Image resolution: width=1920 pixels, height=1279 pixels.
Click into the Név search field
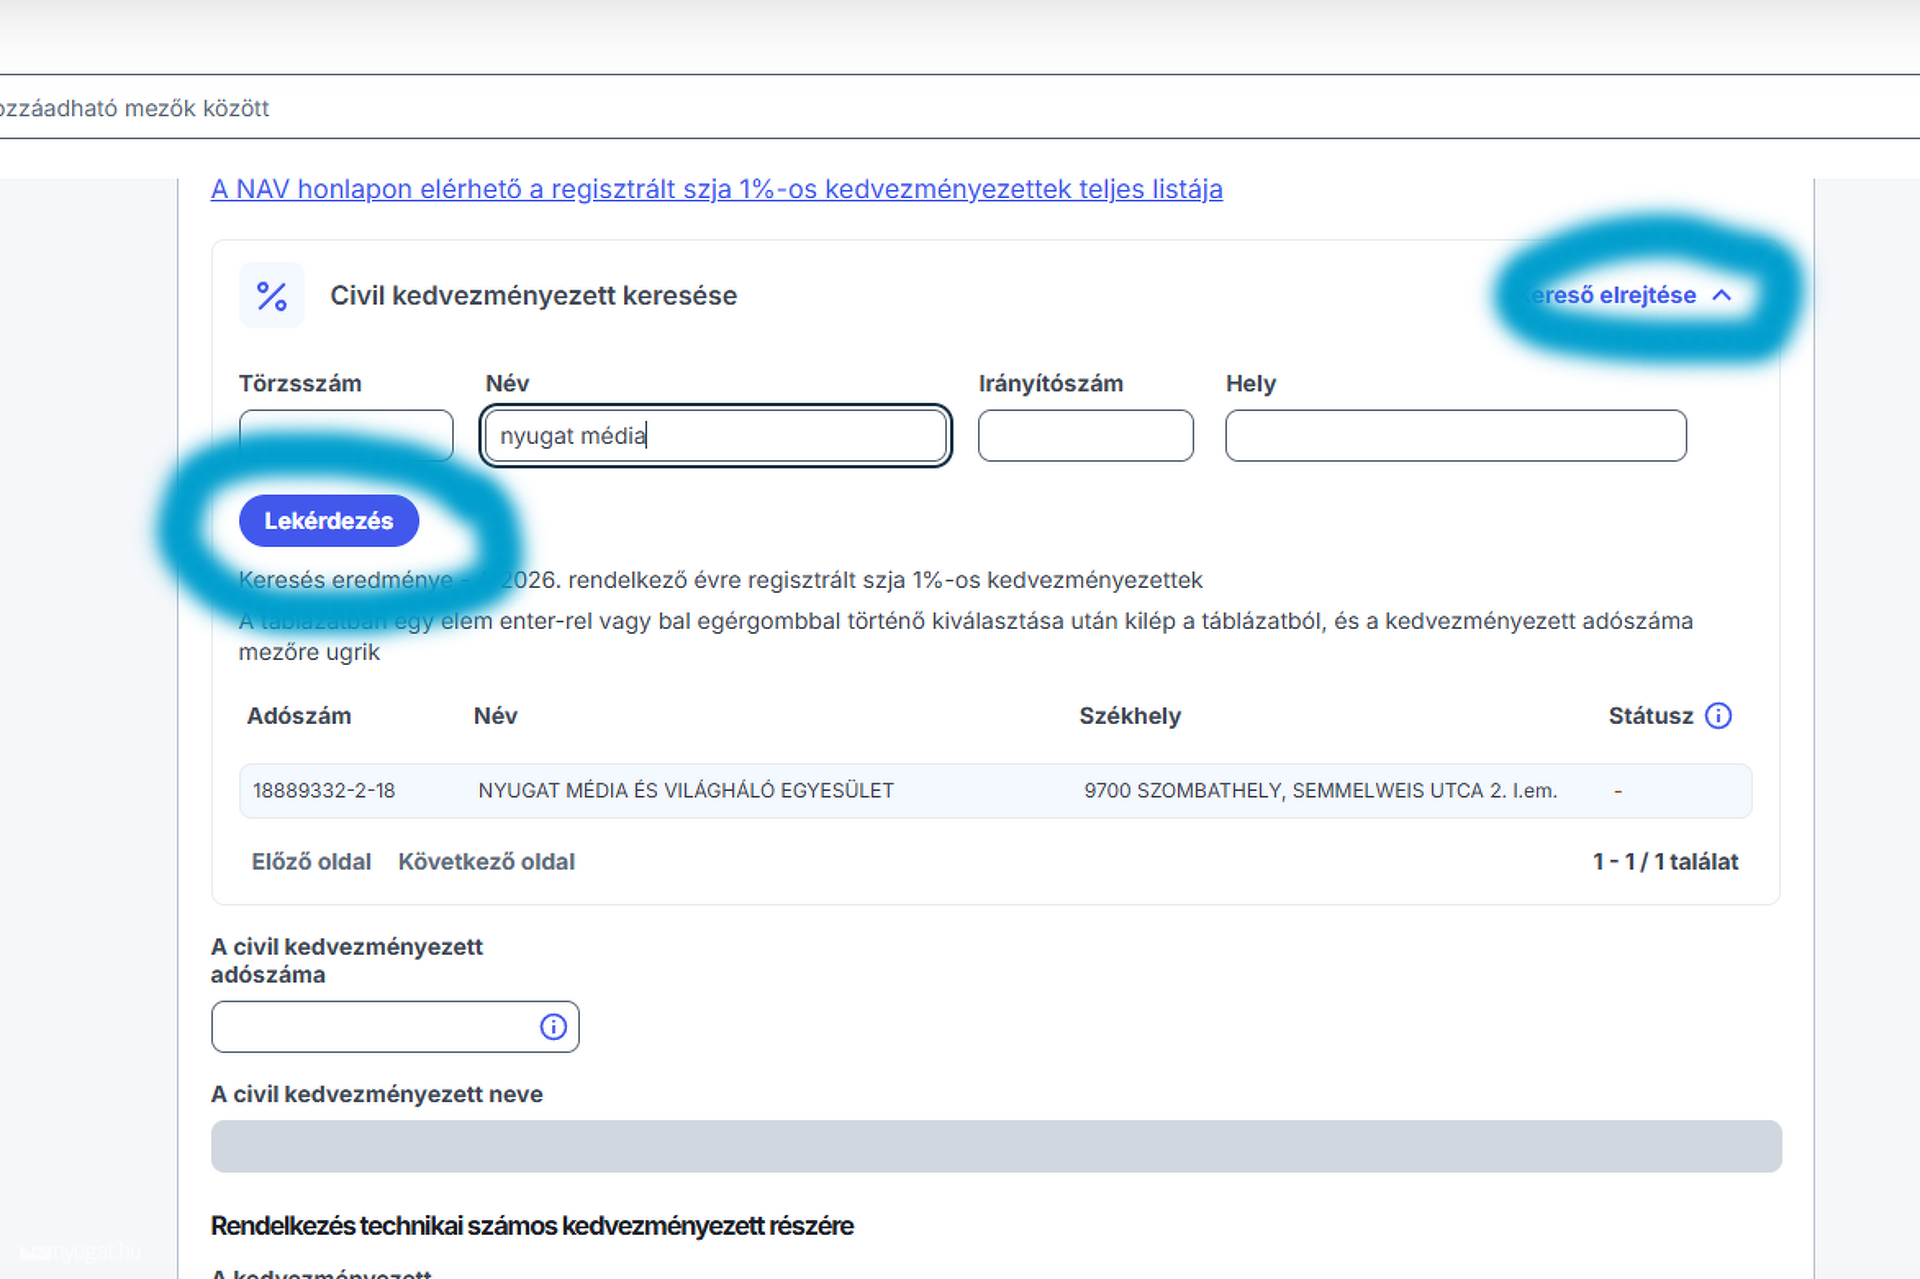click(715, 435)
